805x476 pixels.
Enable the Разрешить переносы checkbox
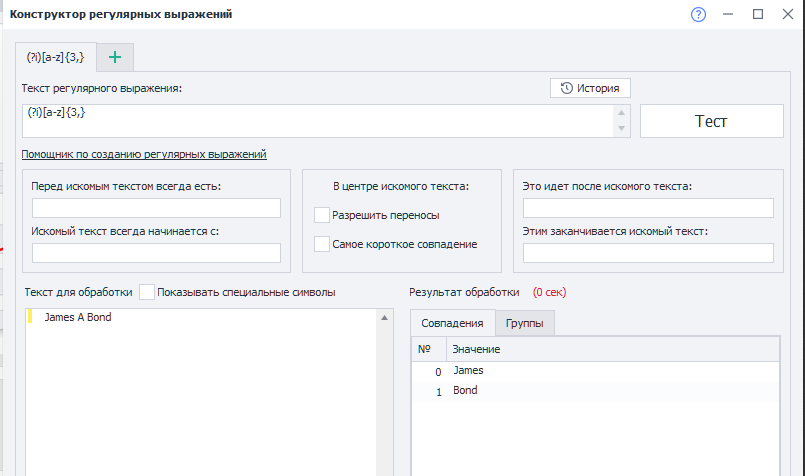tap(322, 215)
